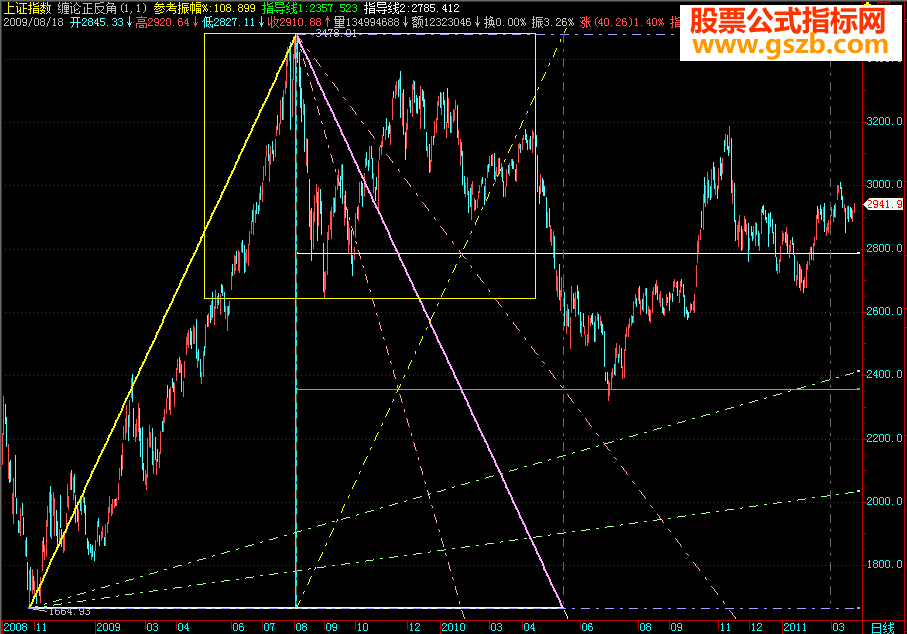Click the 3000.0 price axis label

(x=884, y=185)
